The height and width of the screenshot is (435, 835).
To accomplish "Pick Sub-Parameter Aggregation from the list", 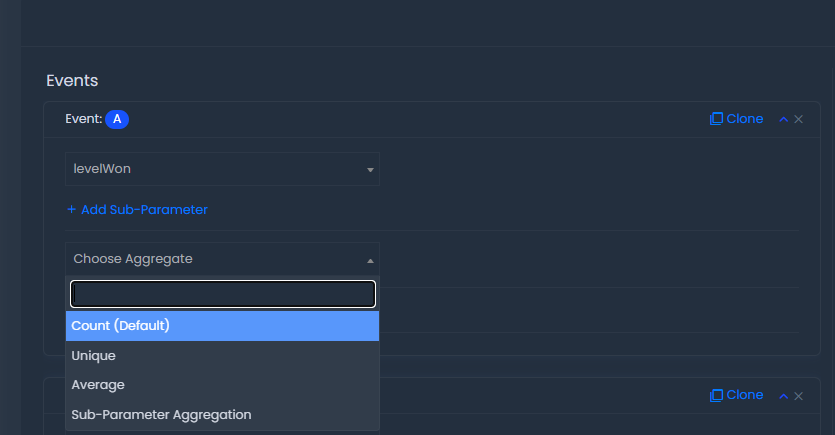I will coord(222,415).
